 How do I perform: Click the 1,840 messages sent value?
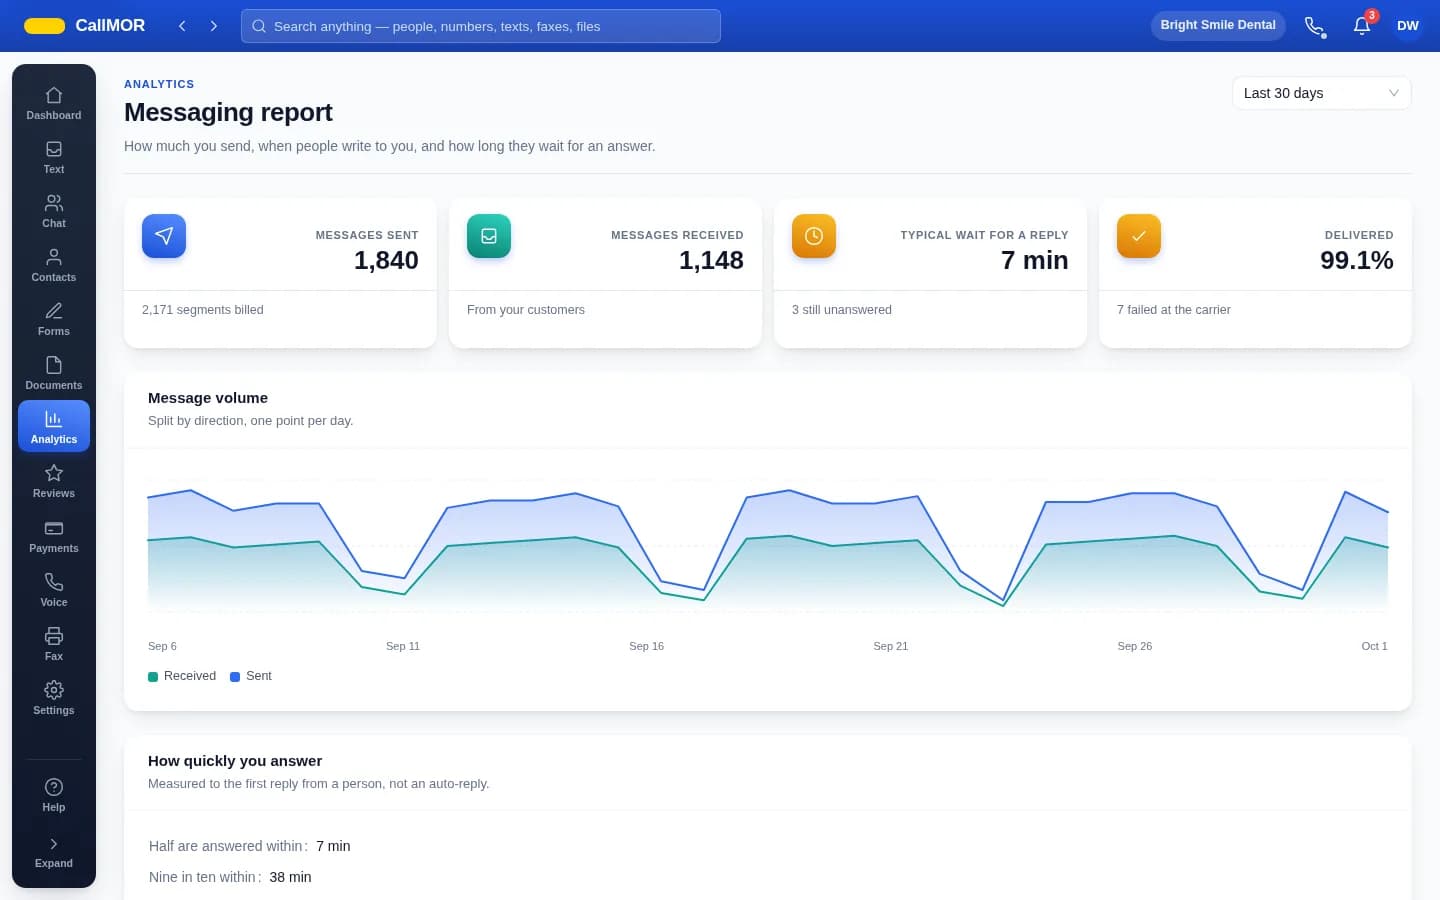(386, 260)
